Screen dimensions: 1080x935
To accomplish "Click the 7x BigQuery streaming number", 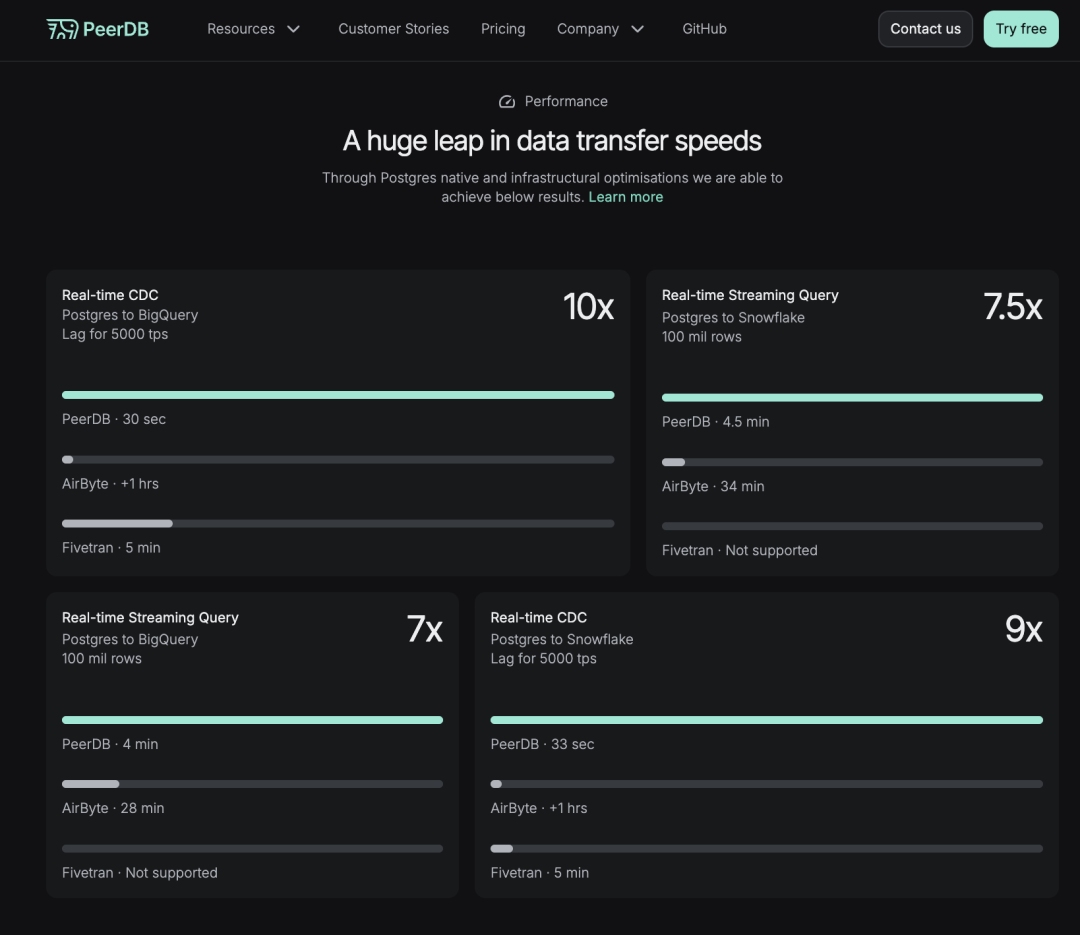I will [424, 629].
